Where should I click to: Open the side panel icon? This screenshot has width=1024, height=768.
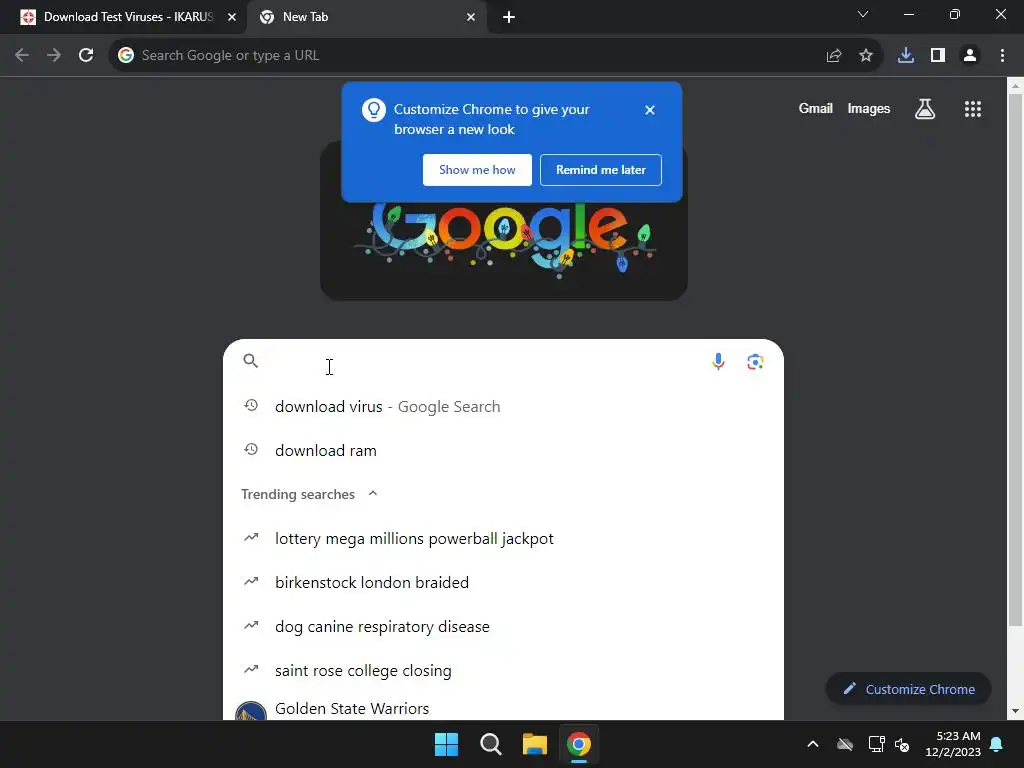[938, 56]
